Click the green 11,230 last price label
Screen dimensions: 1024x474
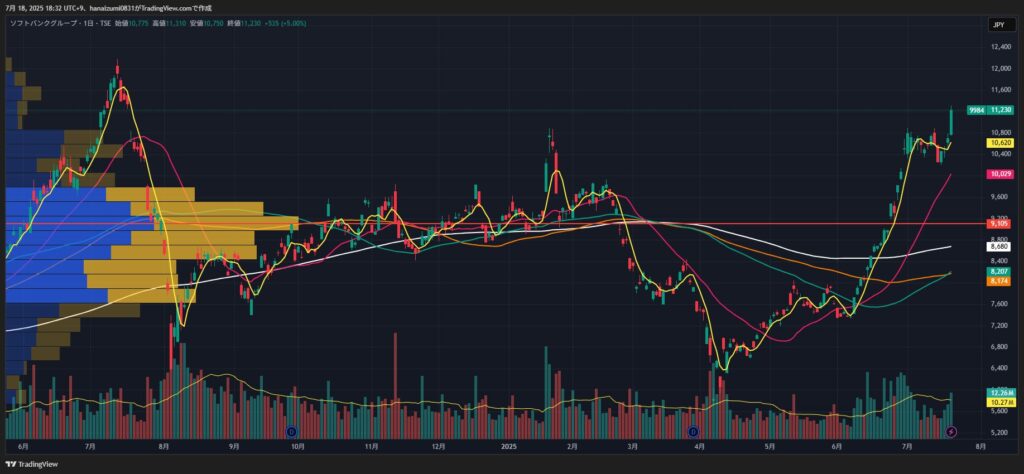tap(1000, 110)
